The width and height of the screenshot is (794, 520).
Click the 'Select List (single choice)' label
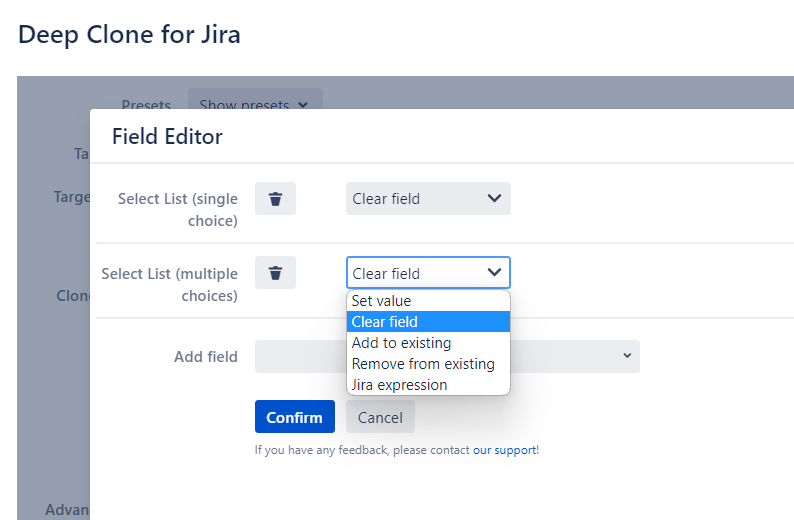(178, 210)
